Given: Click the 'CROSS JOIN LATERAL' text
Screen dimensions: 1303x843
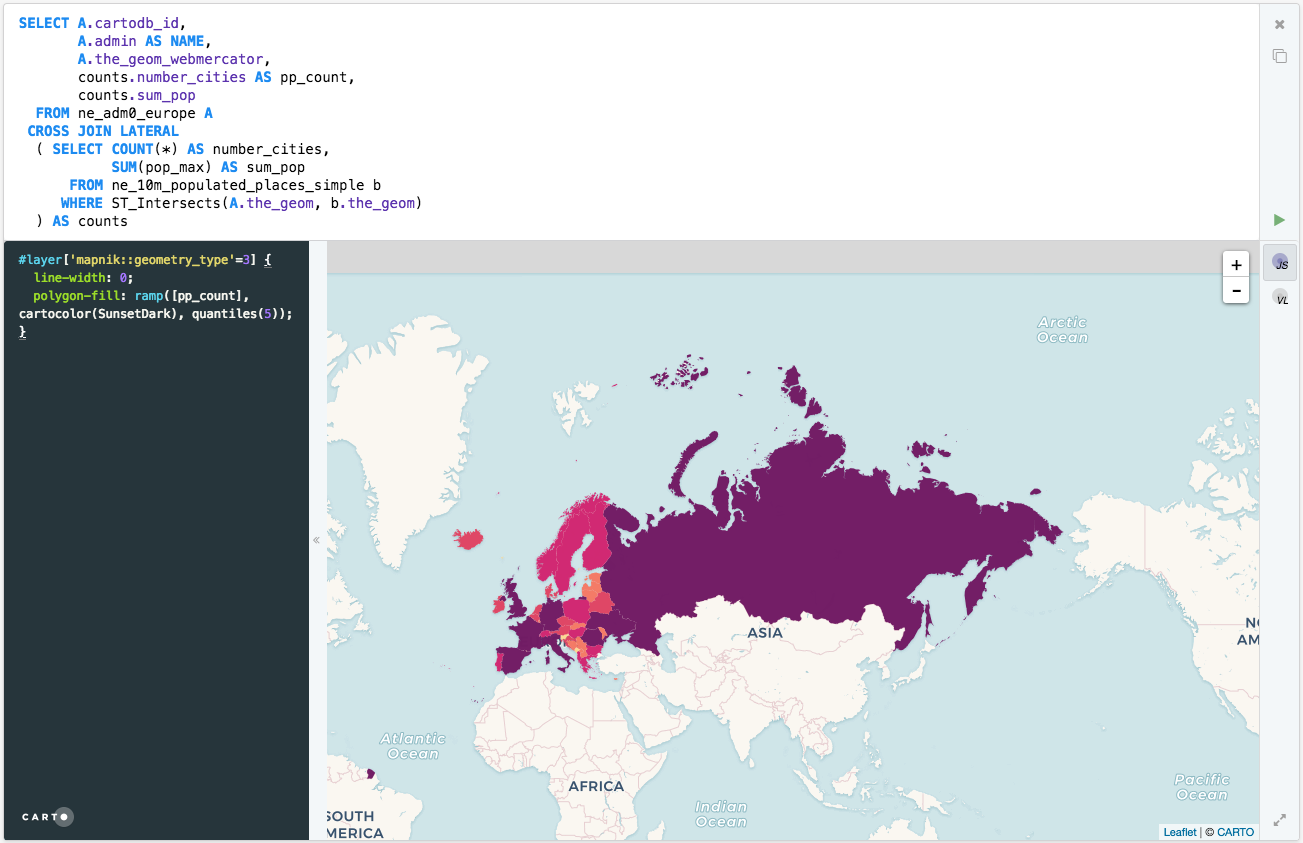Looking at the screenshot, I should (x=103, y=131).
